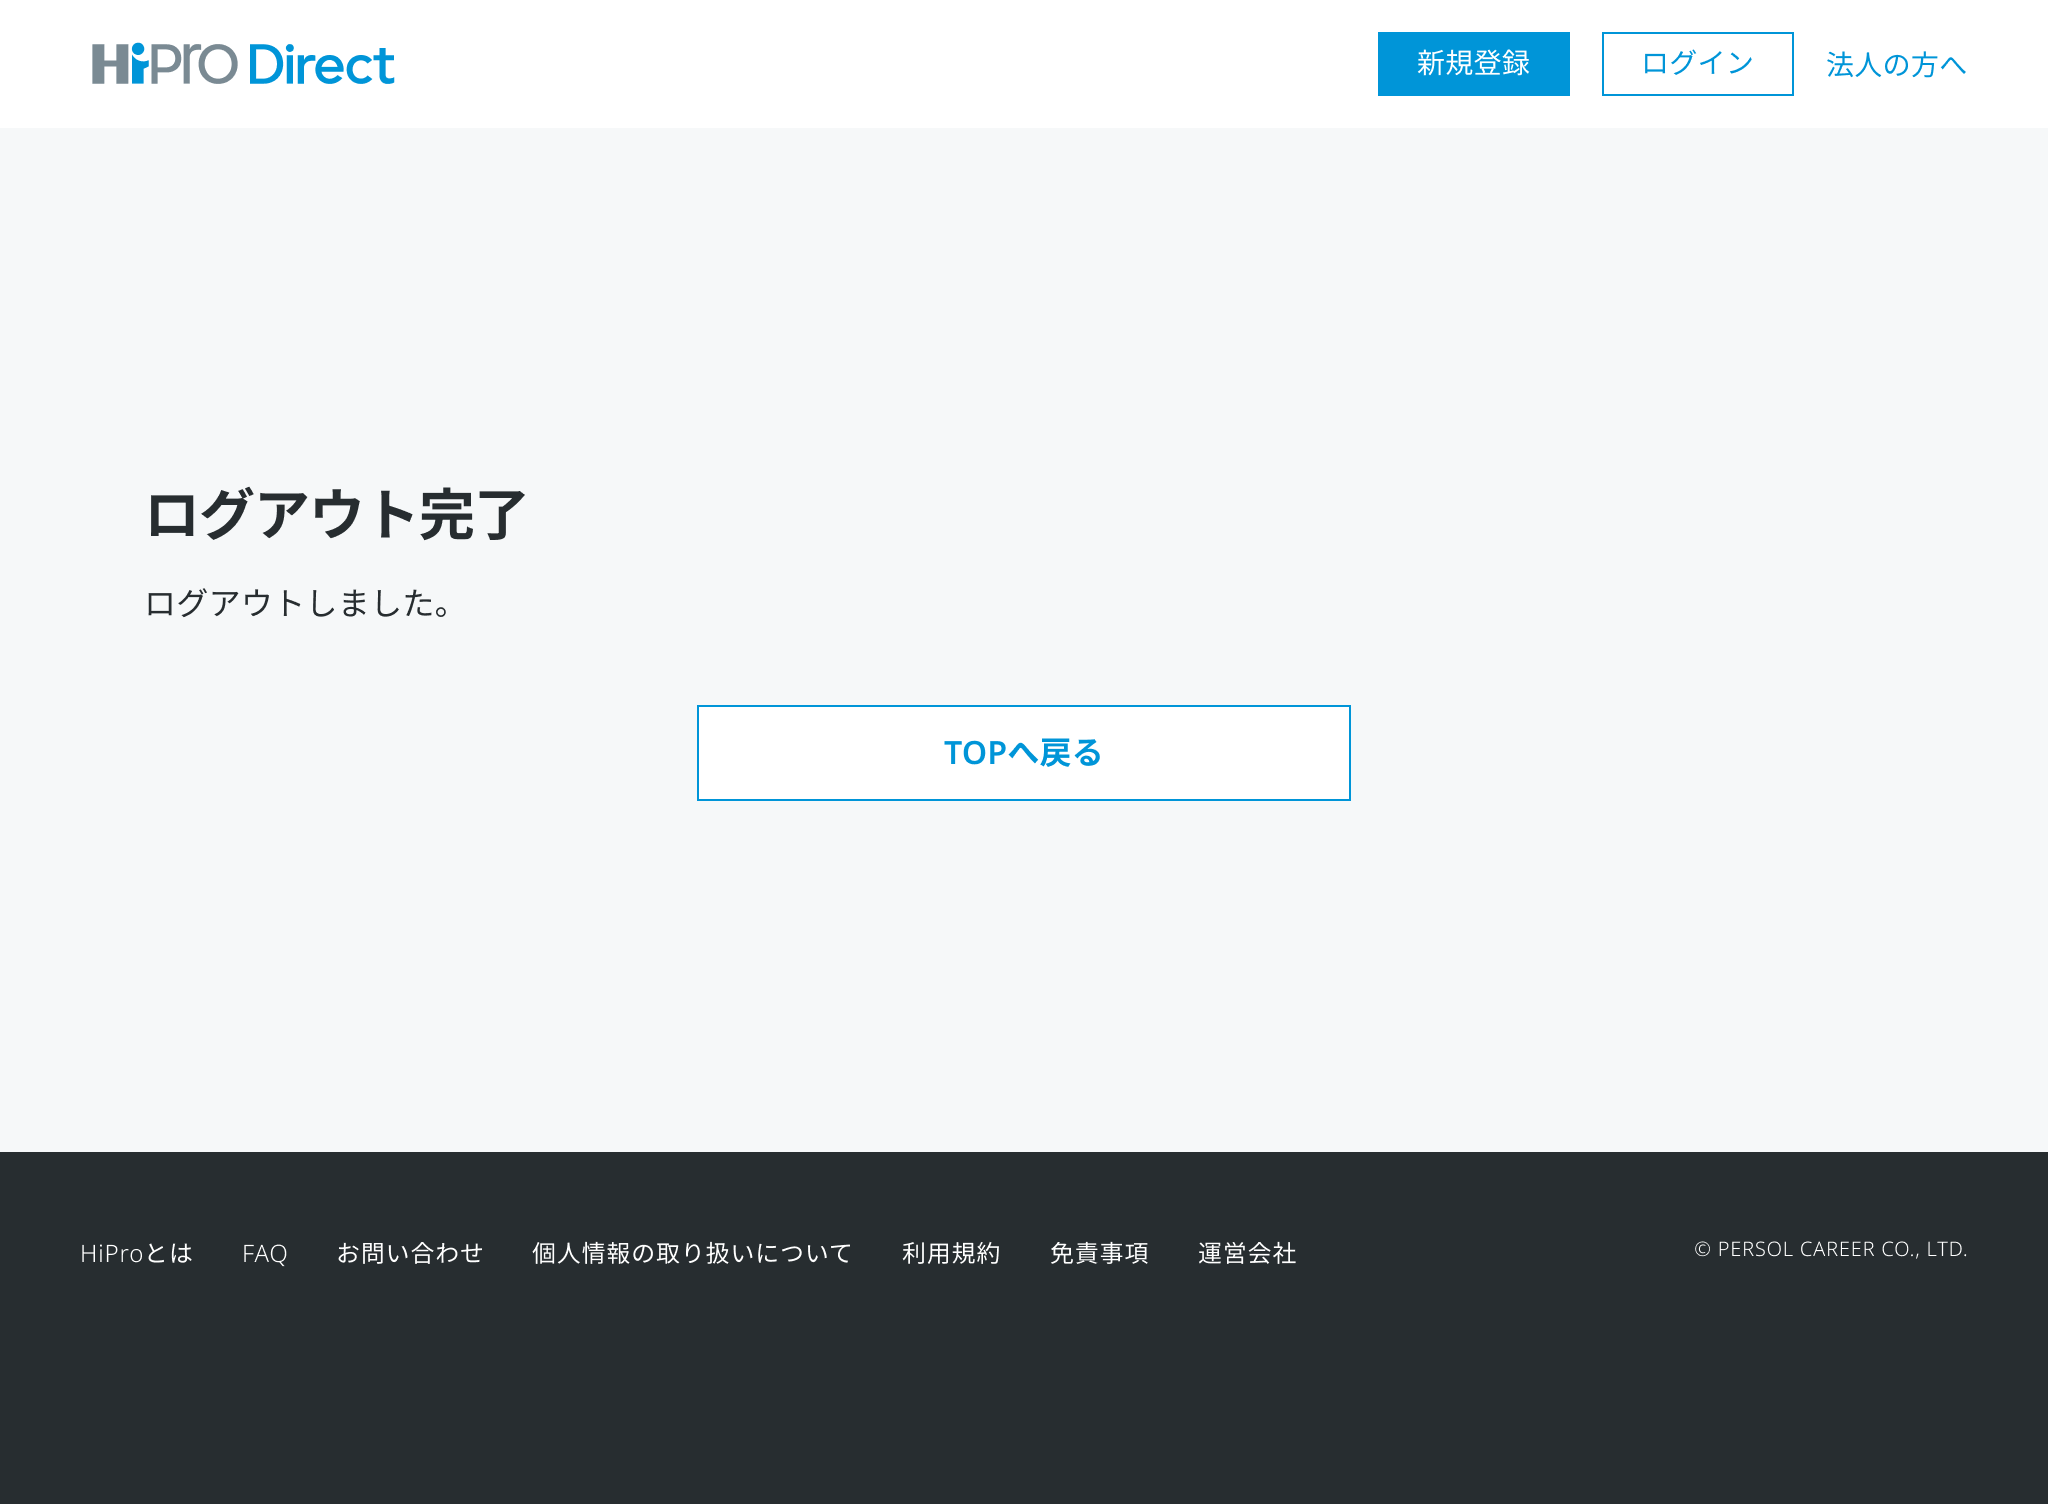Click the copyright © symbol
This screenshot has height=1504, width=2048.
1702,1249
